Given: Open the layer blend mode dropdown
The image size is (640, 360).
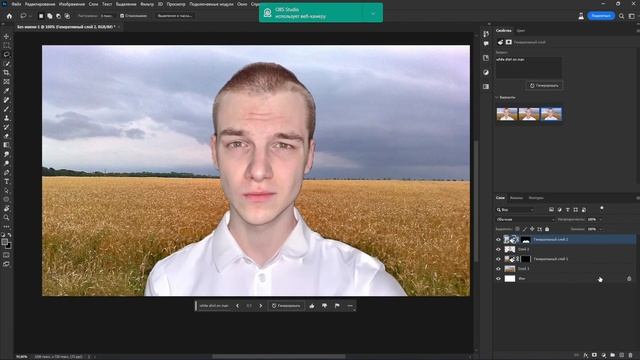Looking at the screenshot, I should [x=525, y=220].
